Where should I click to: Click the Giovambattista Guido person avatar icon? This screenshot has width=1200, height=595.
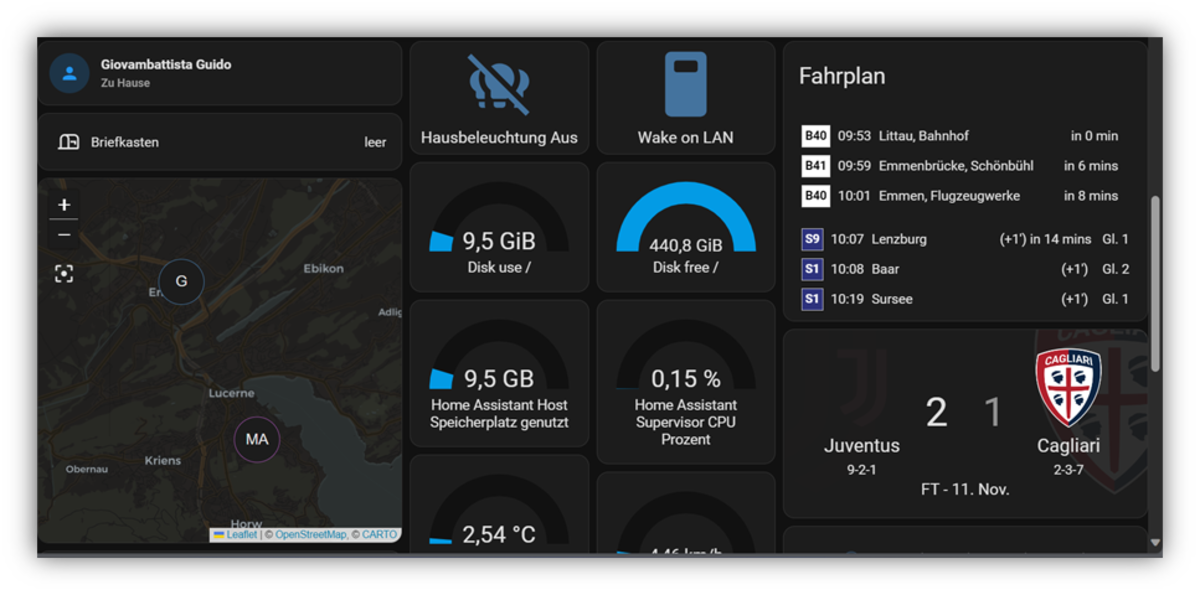[x=69, y=73]
